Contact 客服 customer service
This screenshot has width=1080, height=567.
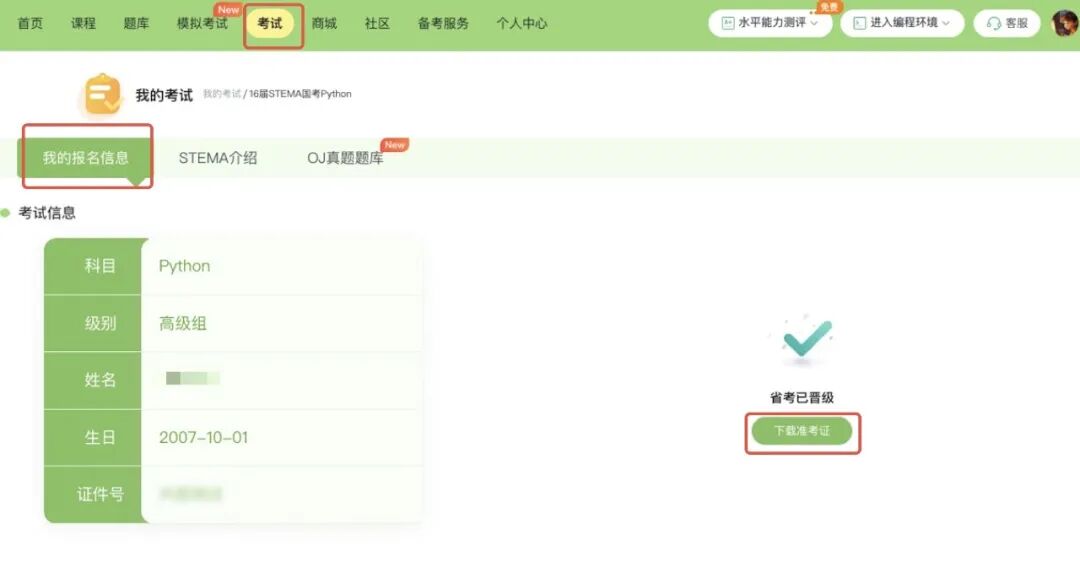pyautogui.click(x=1007, y=23)
